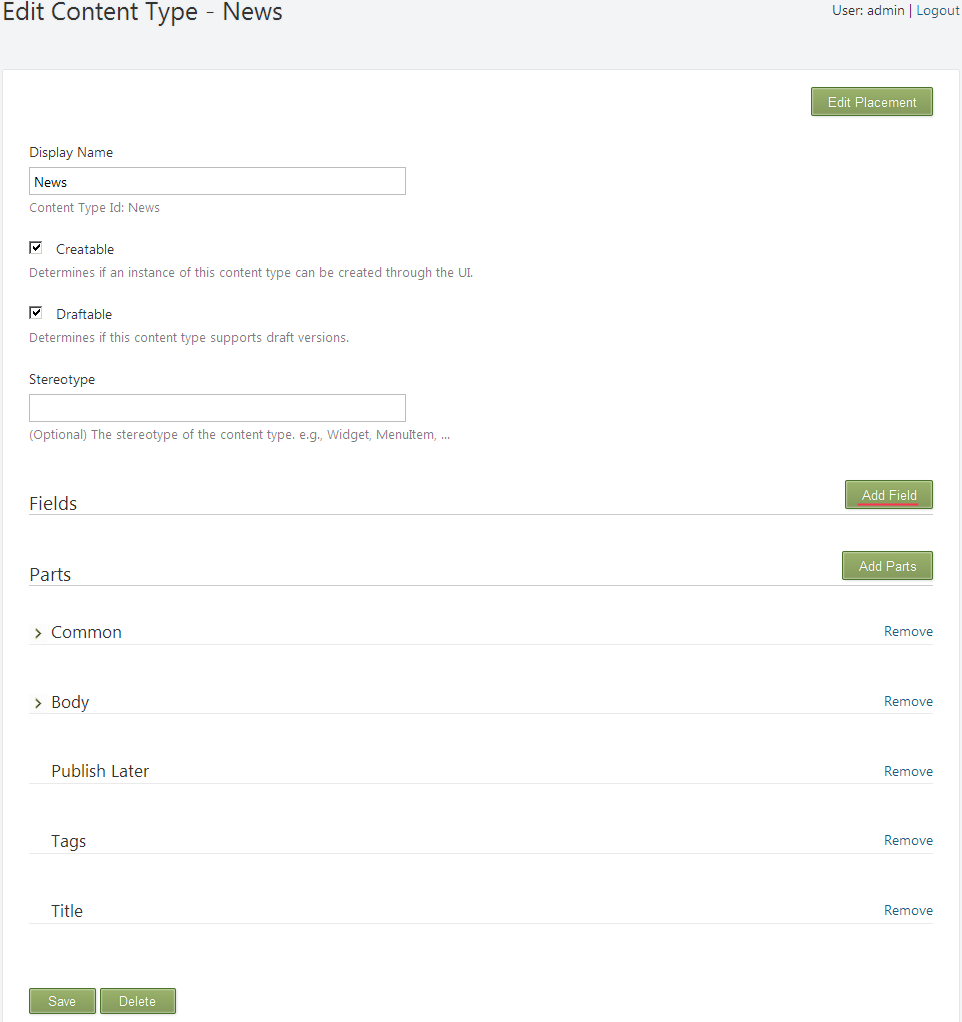Click the Publish Later part title

100,771
